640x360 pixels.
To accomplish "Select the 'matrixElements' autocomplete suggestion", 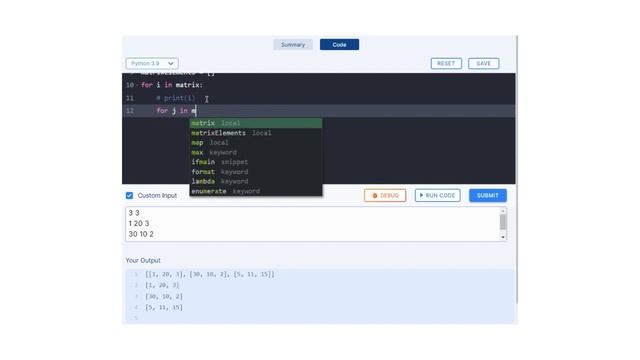I will click(x=256, y=133).
